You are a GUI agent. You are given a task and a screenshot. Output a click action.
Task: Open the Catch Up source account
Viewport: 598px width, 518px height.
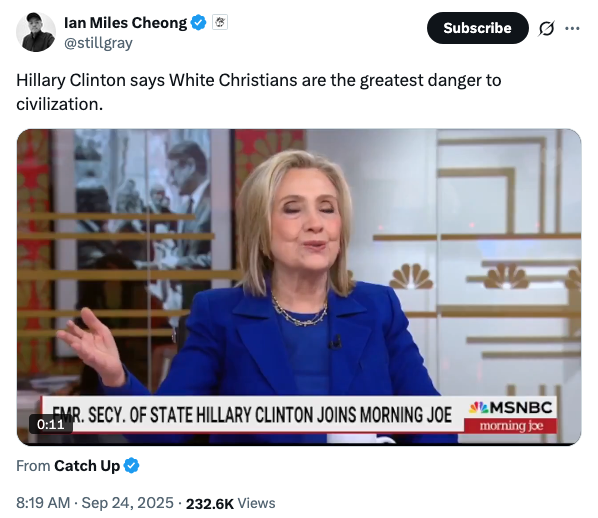coord(87,466)
